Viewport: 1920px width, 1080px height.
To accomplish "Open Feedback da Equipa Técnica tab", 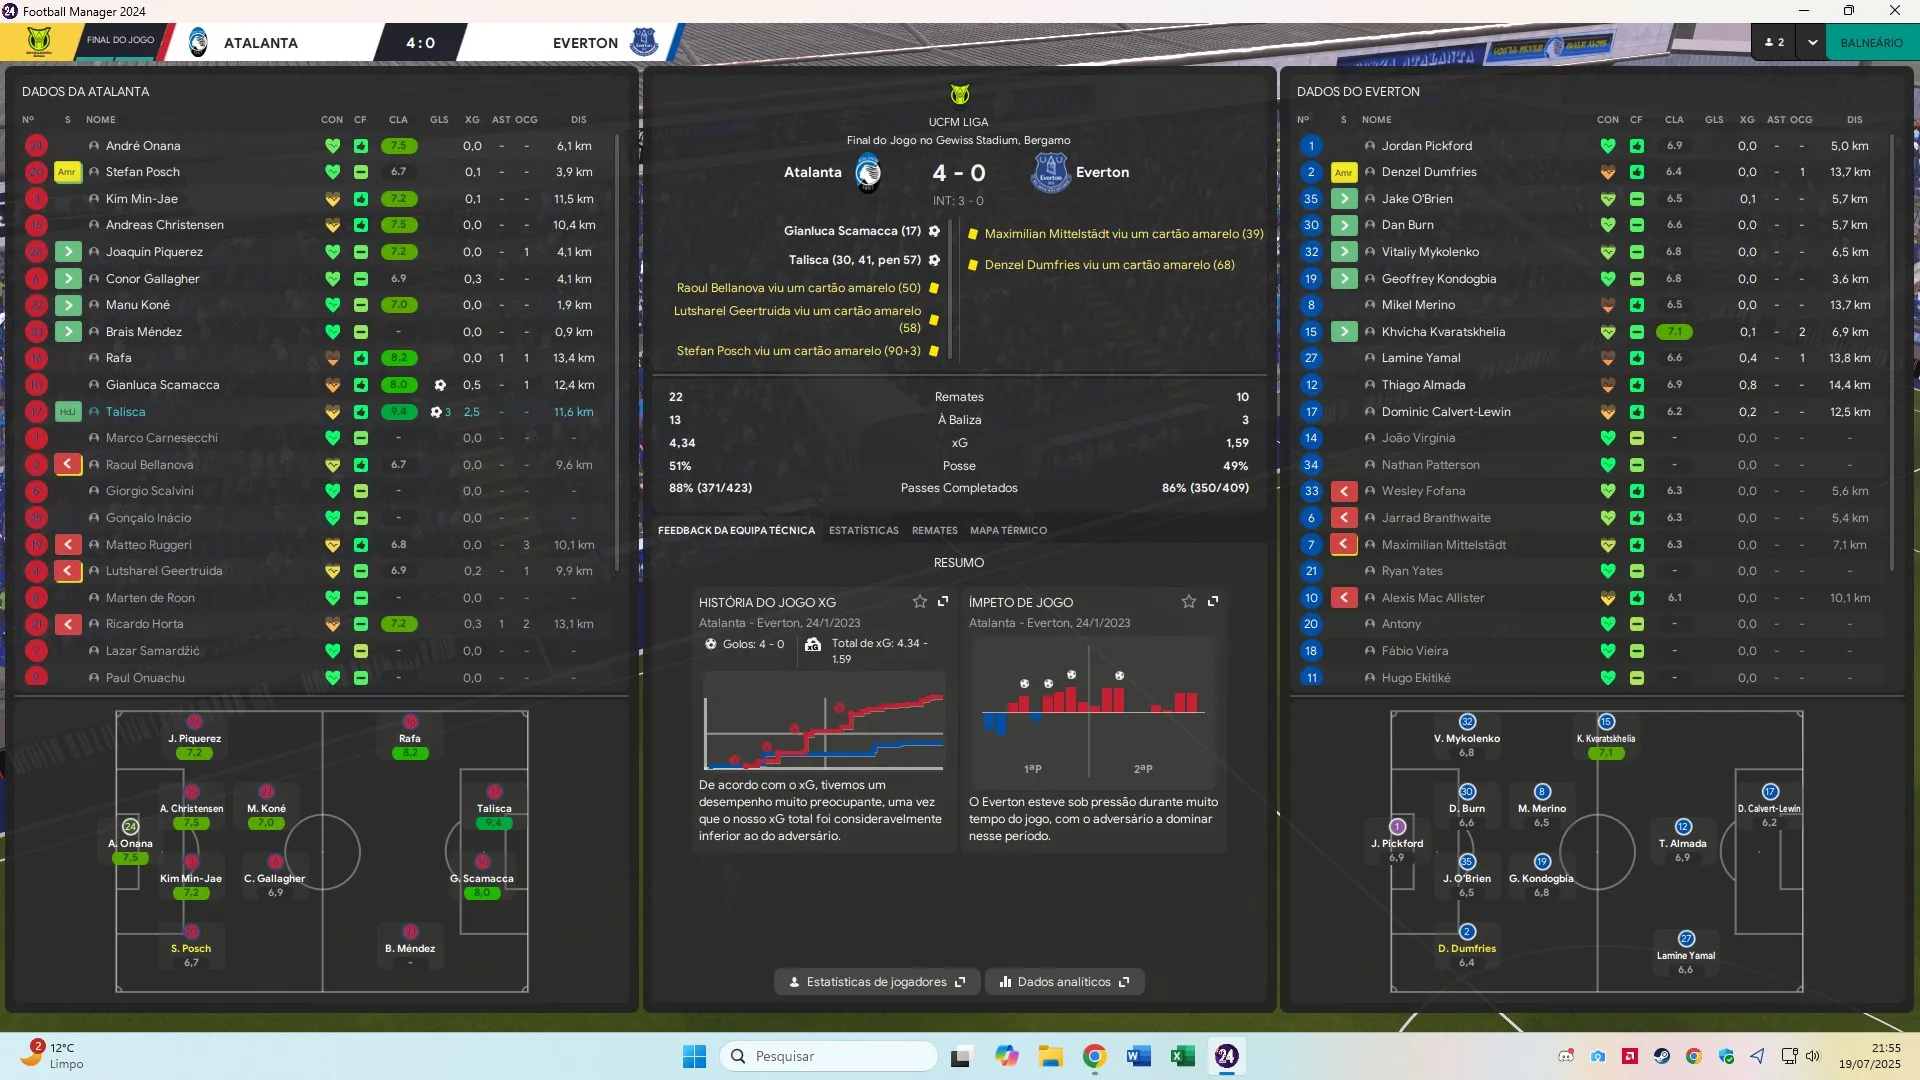I will [736, 531].
